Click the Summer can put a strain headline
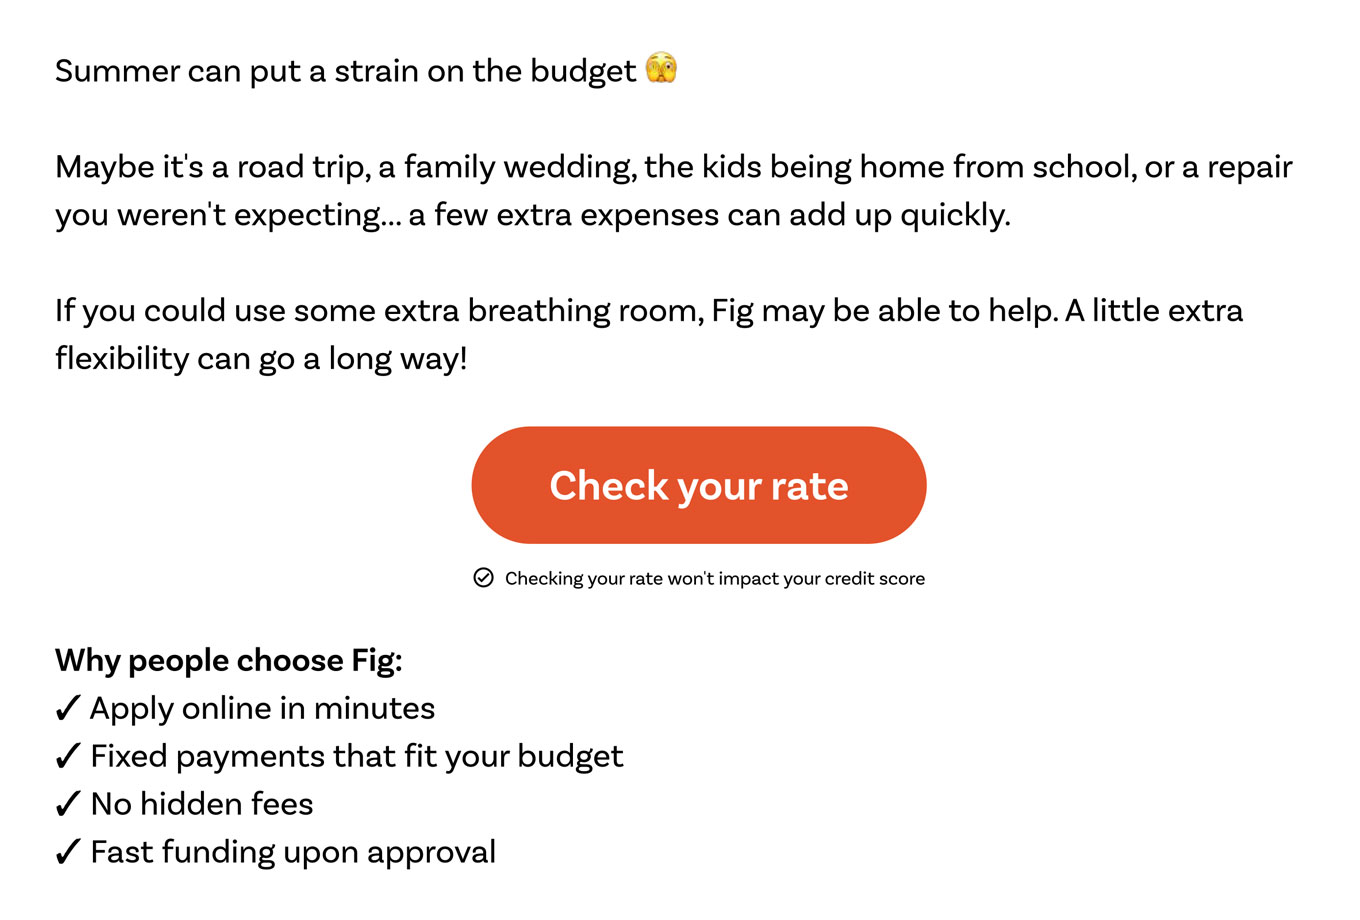 coord(346,71)
